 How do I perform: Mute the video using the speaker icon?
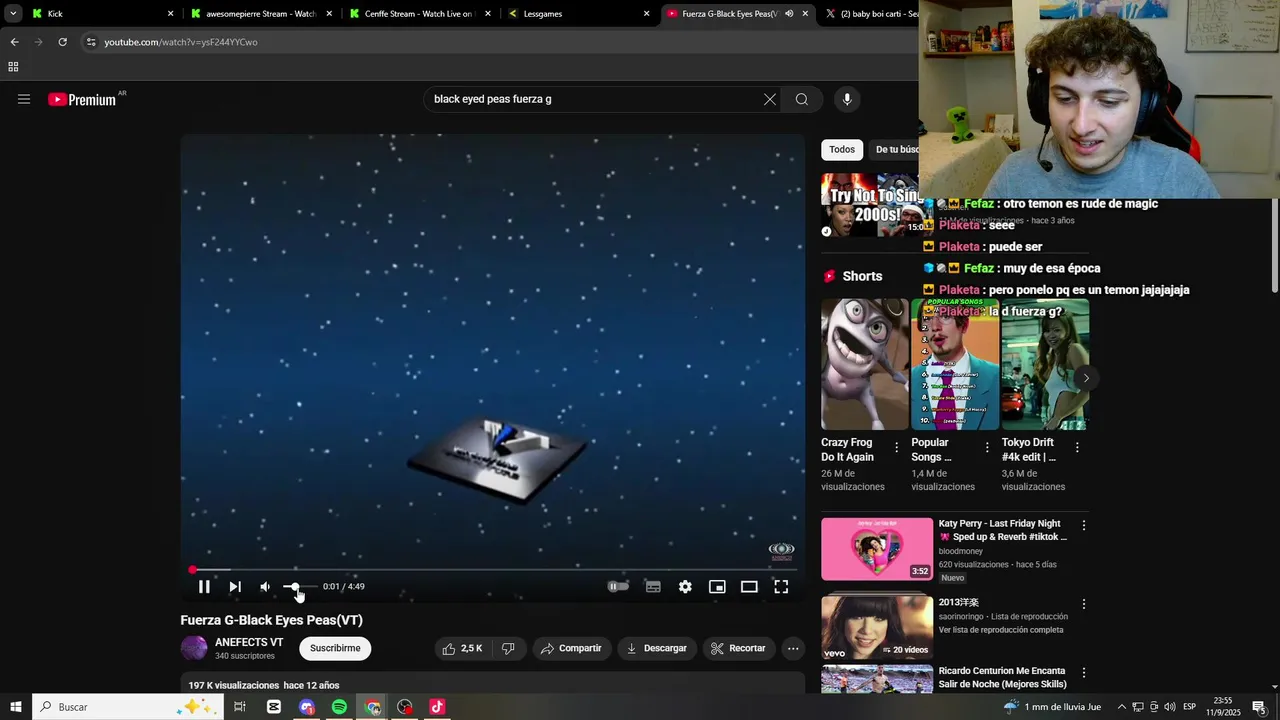[265, 587]
